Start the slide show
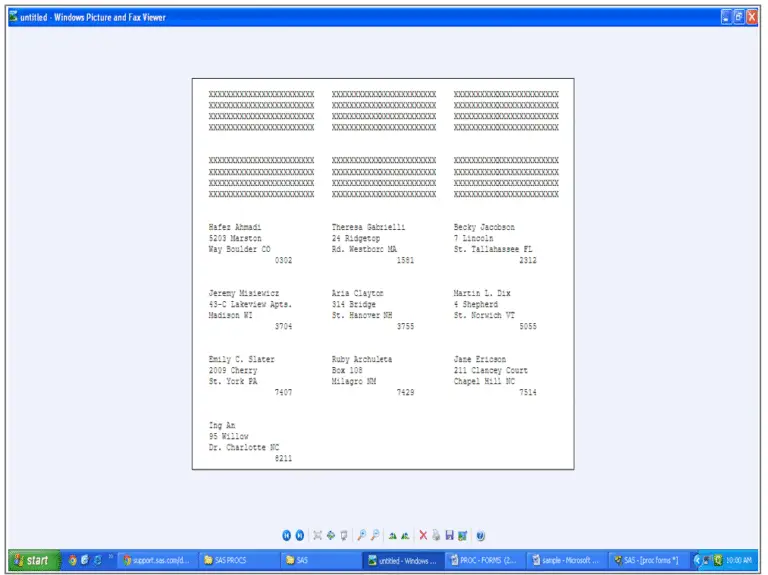 [x=344, y=536]
